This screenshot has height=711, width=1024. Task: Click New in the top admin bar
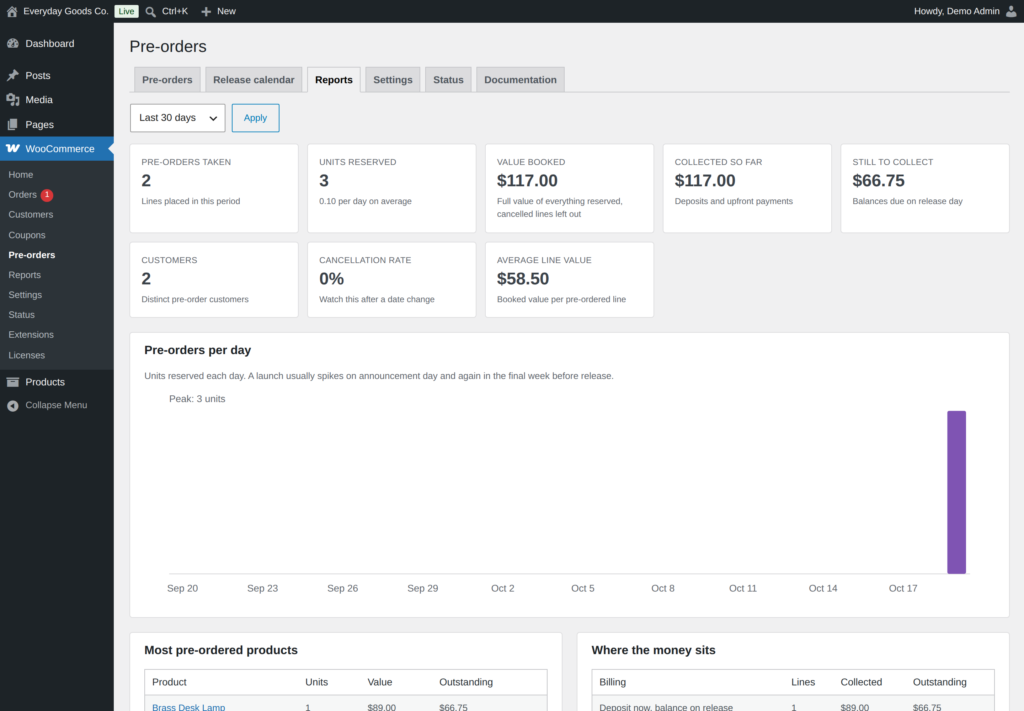226,11
